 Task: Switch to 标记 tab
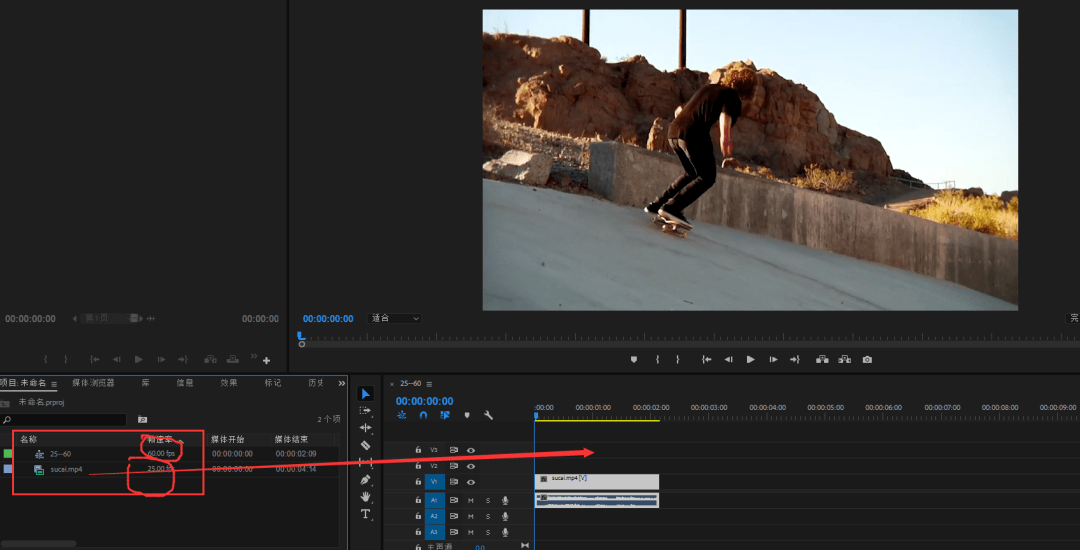click(273, 383)
